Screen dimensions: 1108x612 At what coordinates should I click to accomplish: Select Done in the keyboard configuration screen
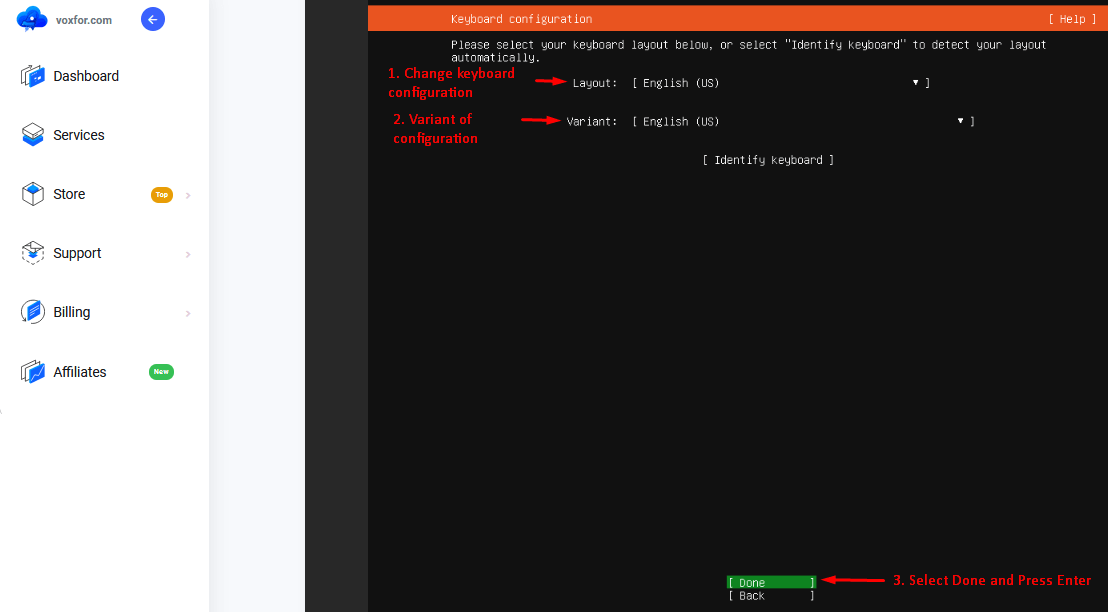[x=770, y=582]
